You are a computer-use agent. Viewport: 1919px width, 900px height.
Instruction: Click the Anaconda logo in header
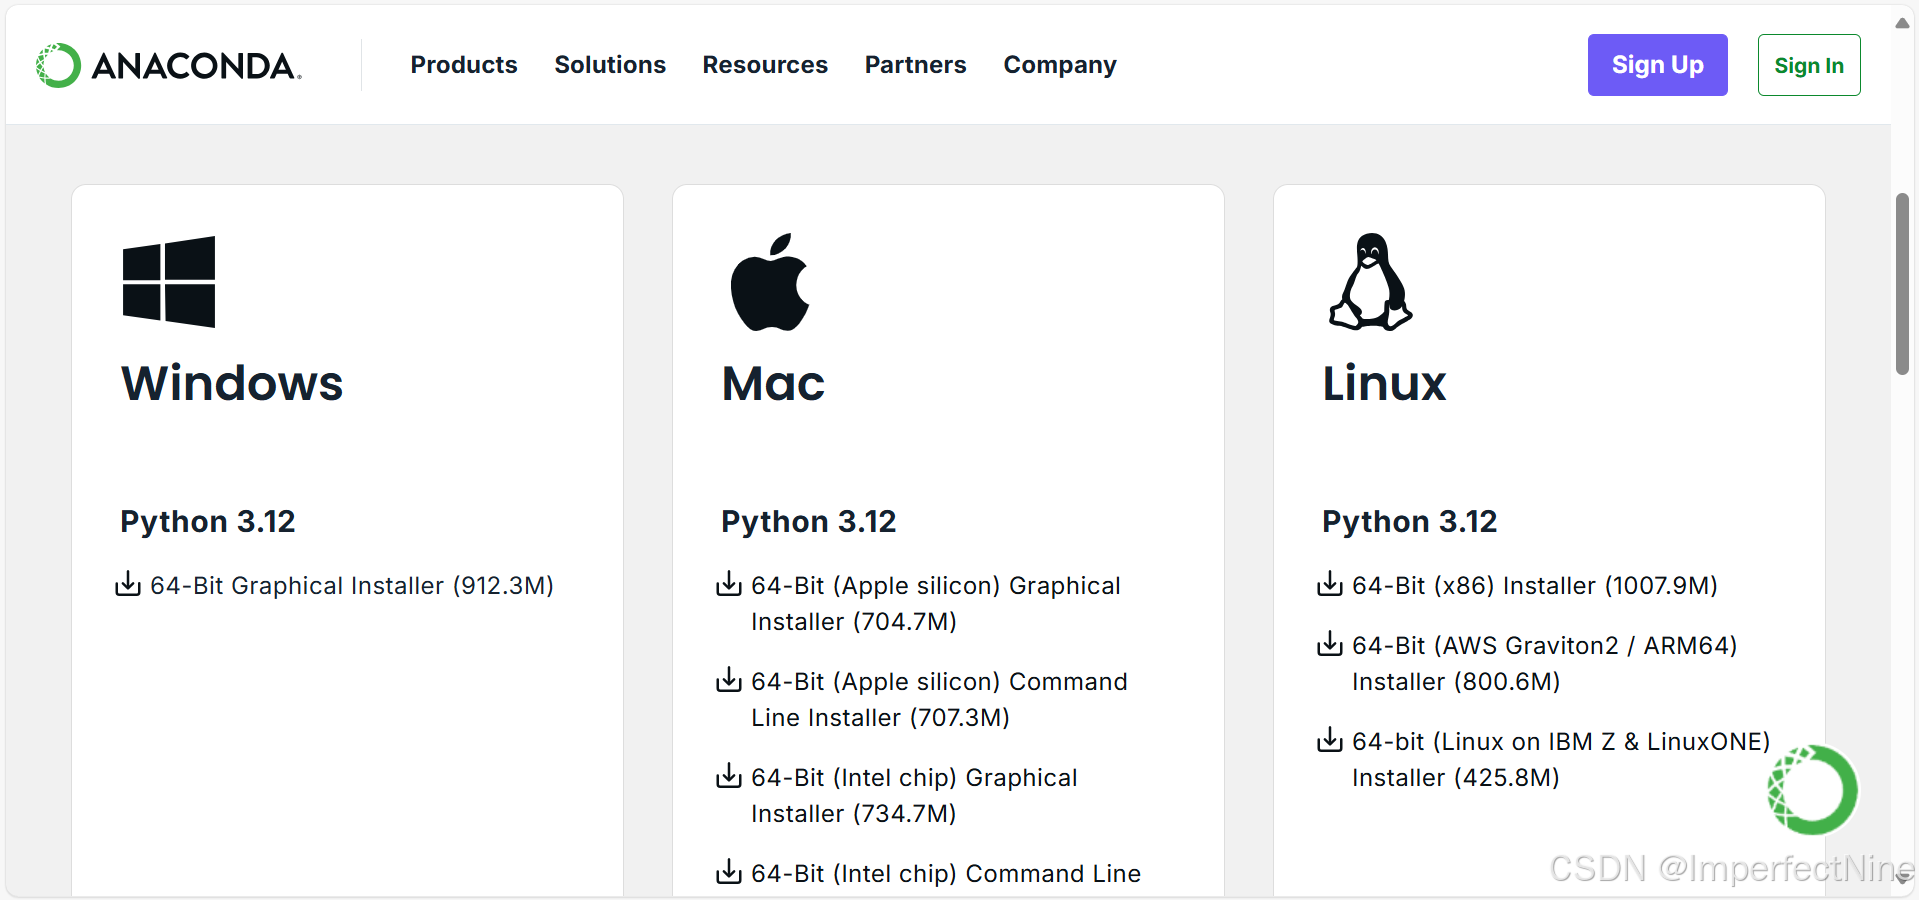[168, 65]
